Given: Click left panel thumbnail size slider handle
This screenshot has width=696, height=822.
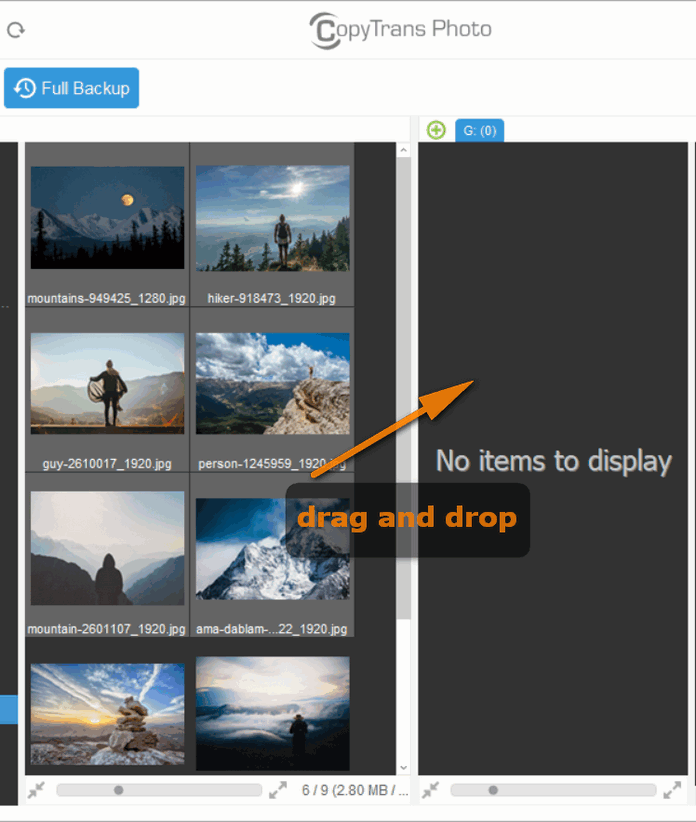Looking at the screenshot, I should pyautogui.click(x=118, y=790).
